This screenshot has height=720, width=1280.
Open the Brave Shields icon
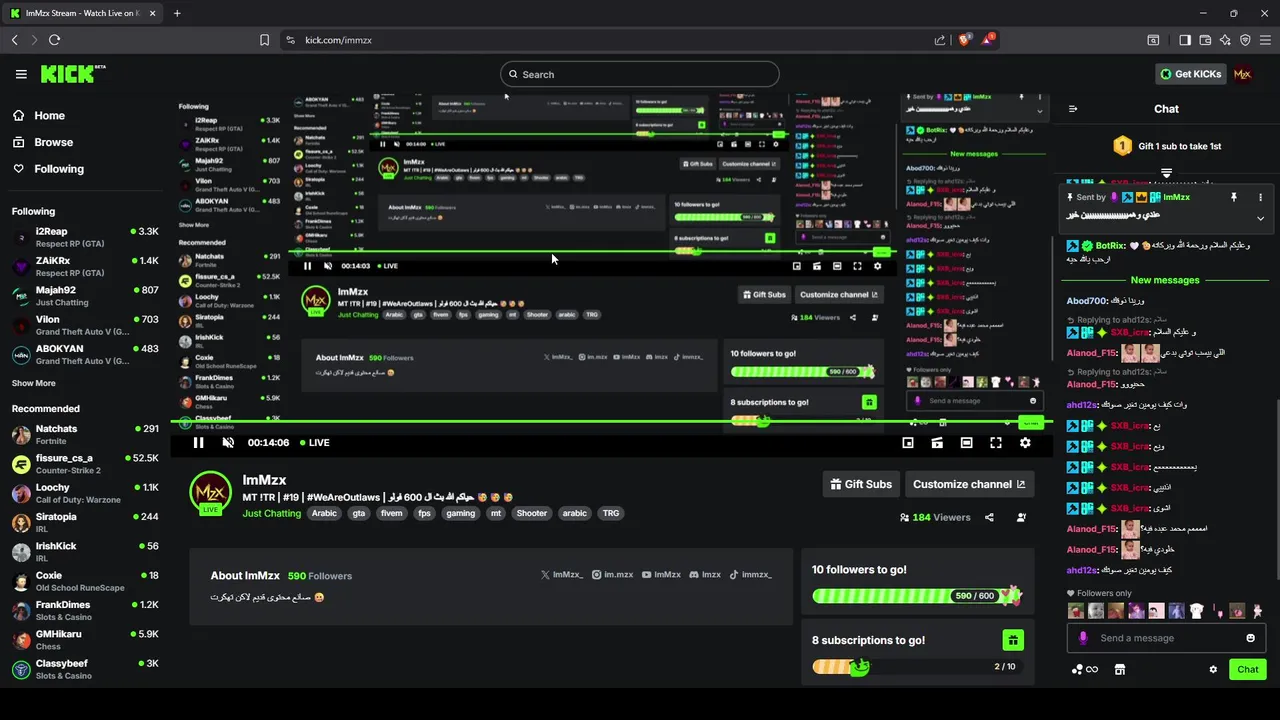pos(965,40)
